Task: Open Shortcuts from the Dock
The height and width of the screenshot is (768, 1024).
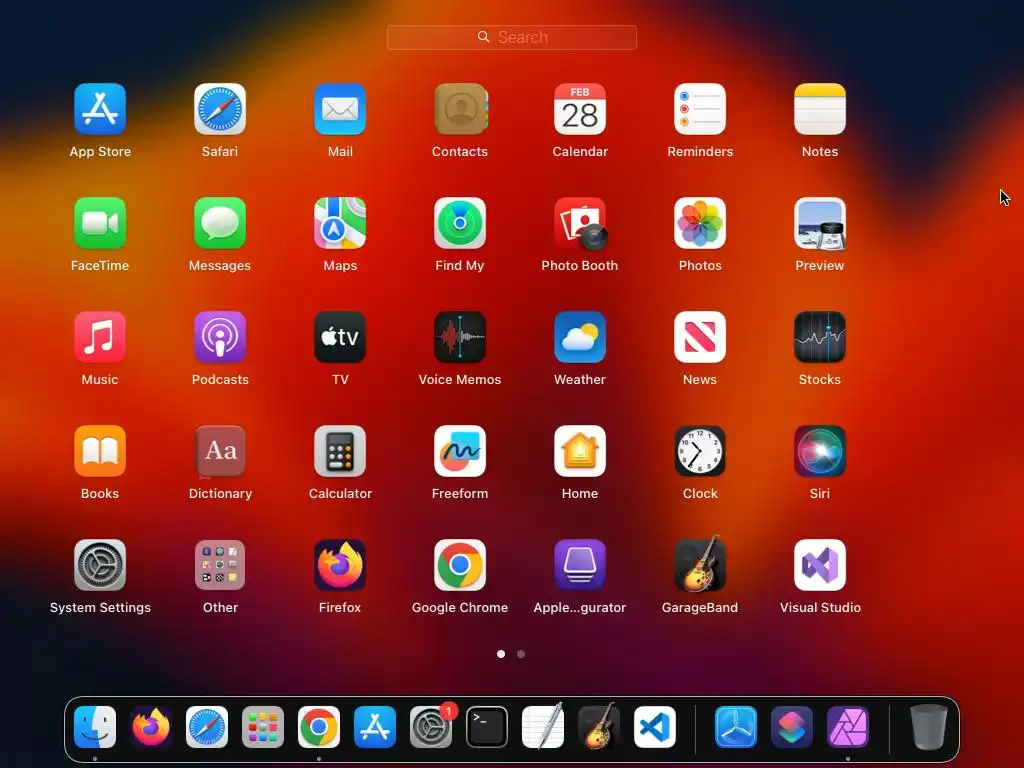Action: pyautogui.click(x=792, y=727)
